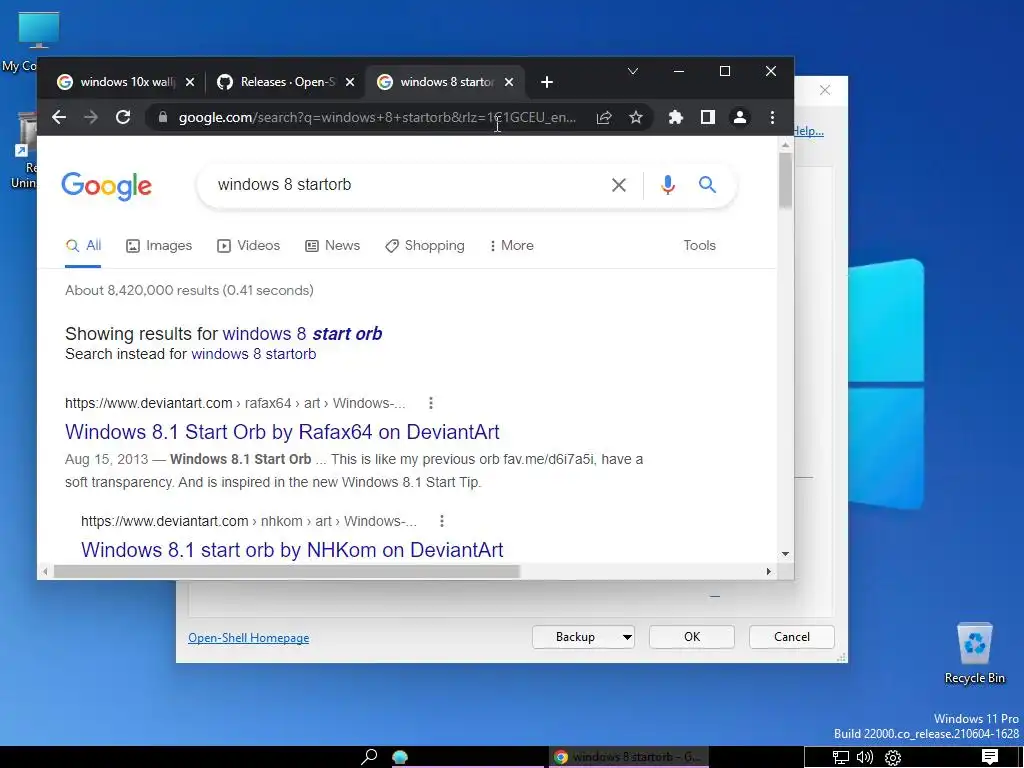Click the padlock site info icon
1024x768 pixels.
point(163,118)
